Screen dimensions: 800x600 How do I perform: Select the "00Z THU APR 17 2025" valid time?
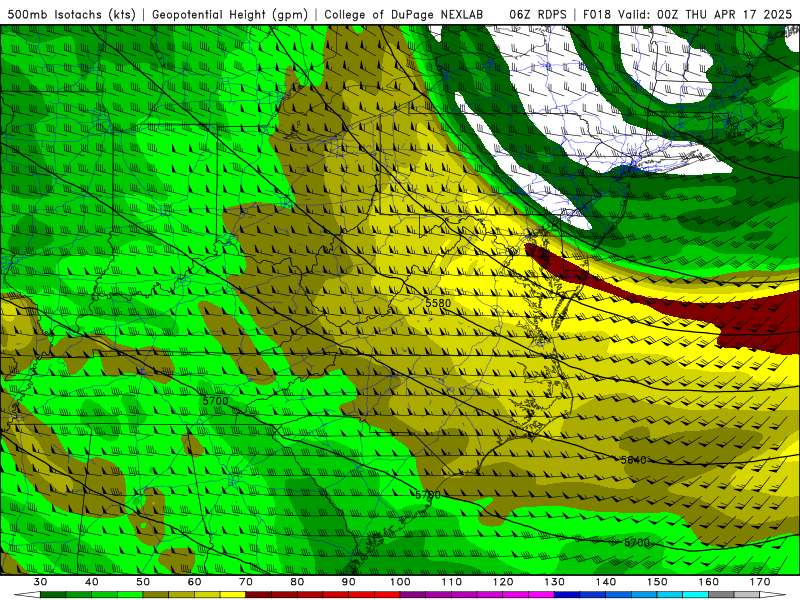pyautogui.click(x=724, y=14)
